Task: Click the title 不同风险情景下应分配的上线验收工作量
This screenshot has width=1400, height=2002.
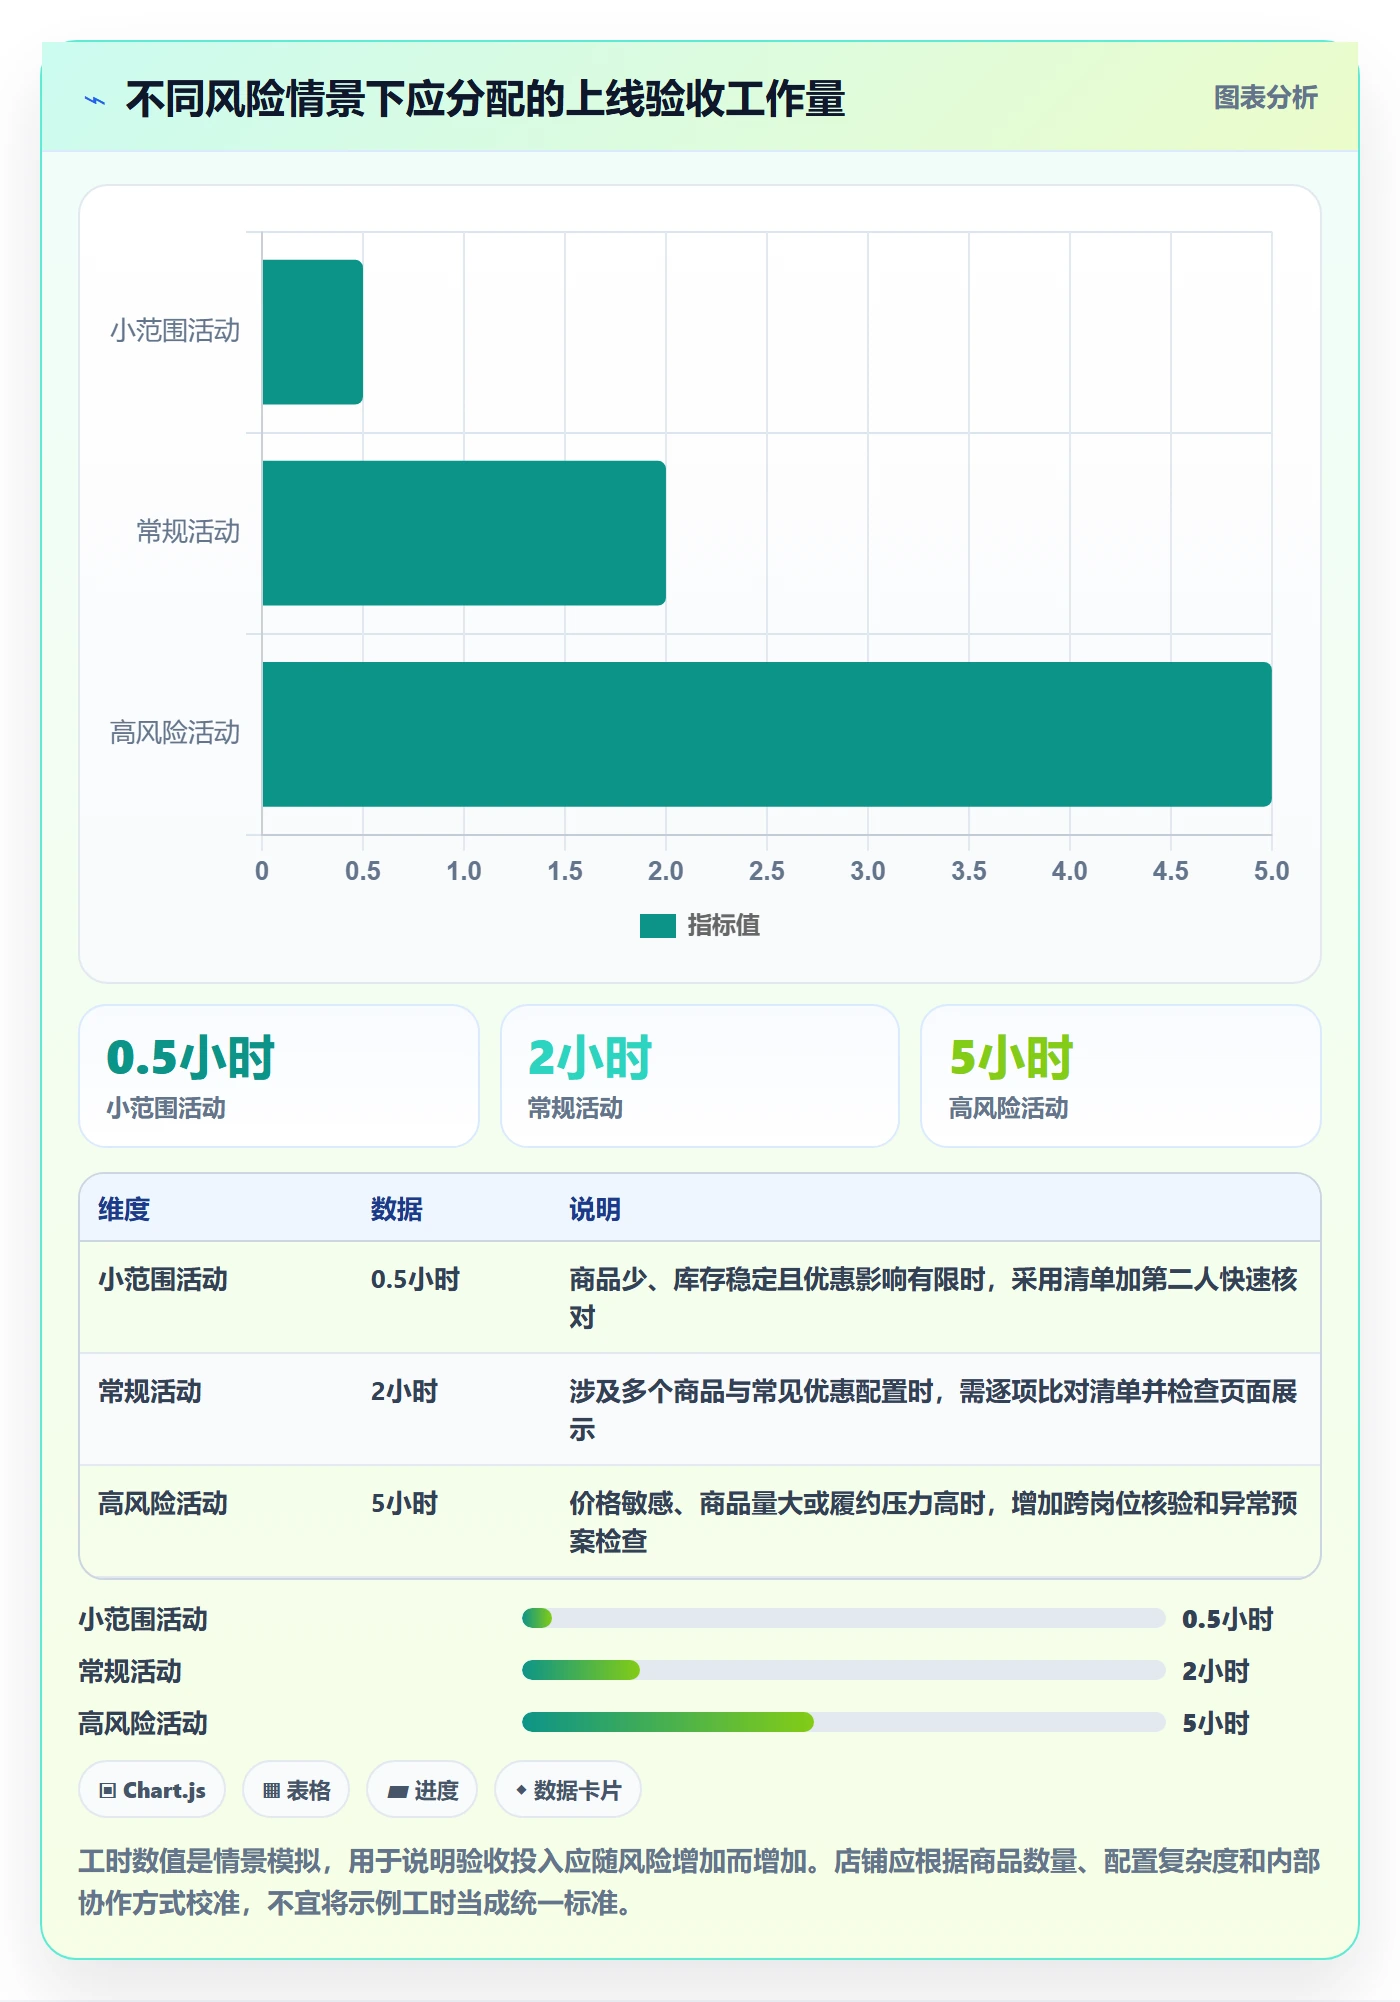Action: coord(485,99)
